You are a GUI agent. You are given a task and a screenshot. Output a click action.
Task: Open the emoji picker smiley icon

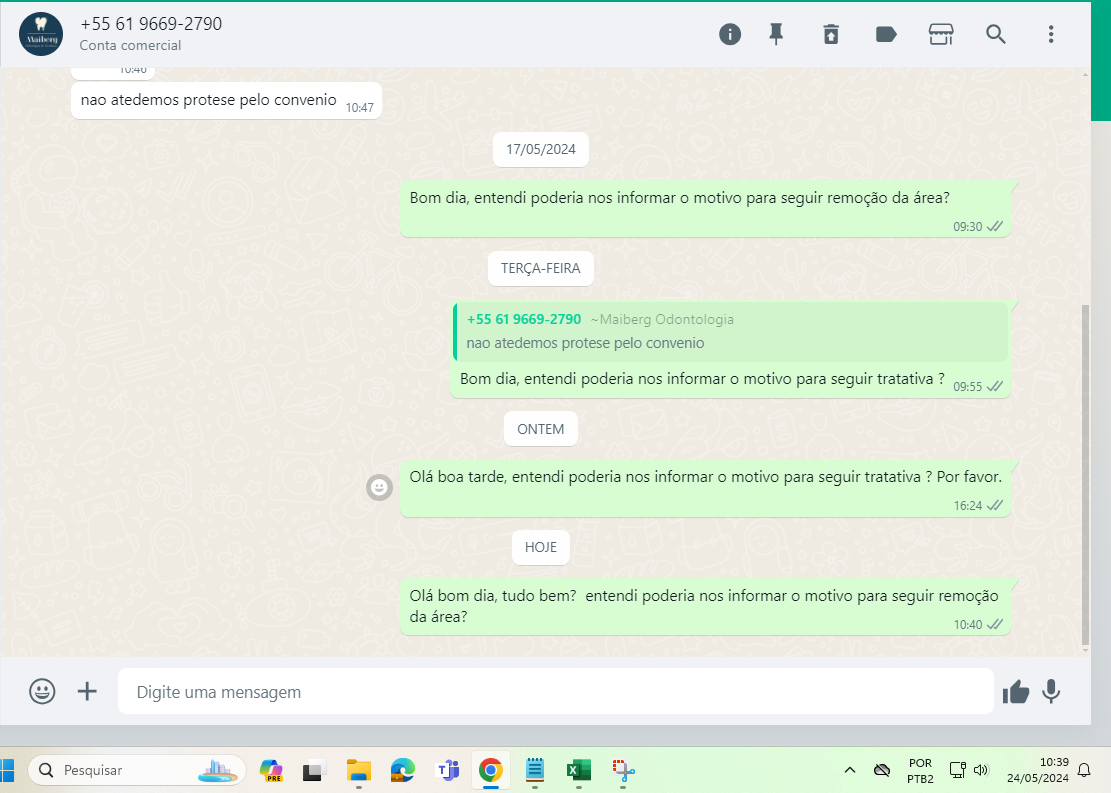pos(42,691)
